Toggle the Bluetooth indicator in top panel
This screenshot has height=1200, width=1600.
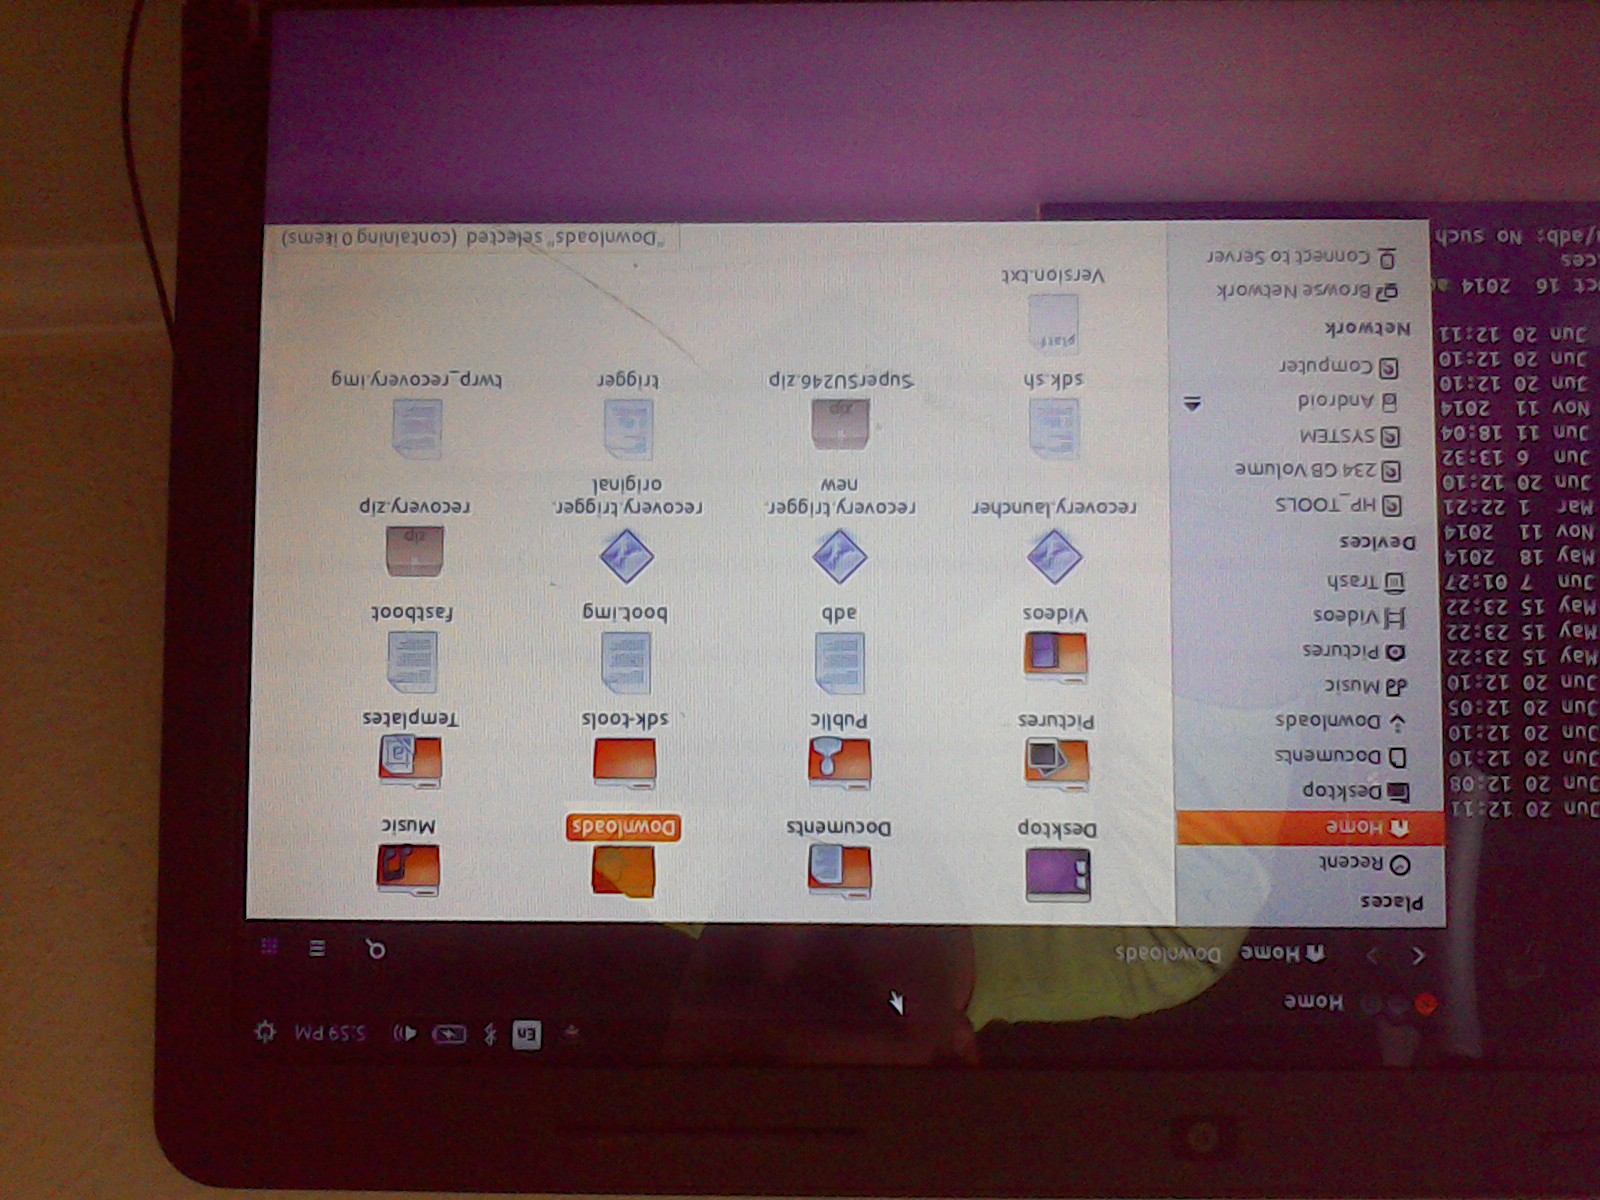pyautogui.click(x=490, y=1034)
